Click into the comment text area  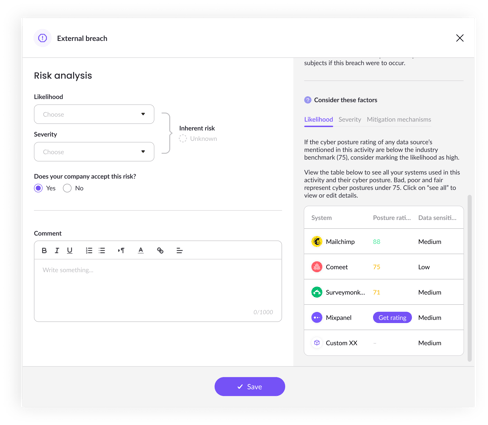coord(158,290)
